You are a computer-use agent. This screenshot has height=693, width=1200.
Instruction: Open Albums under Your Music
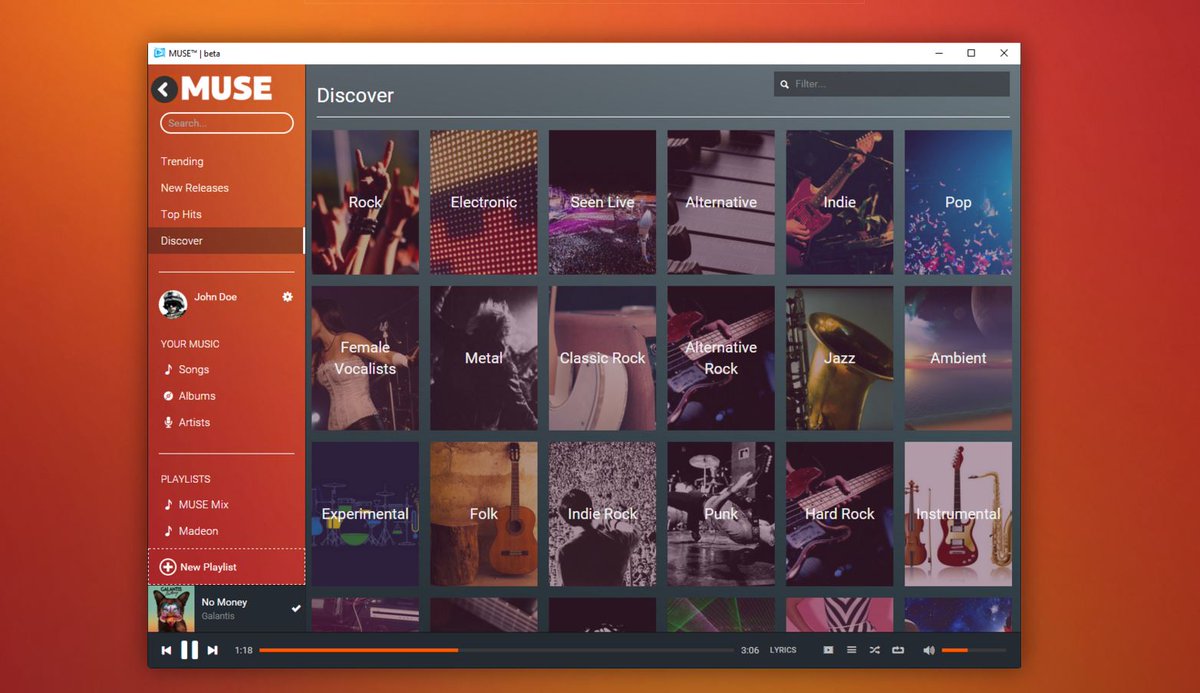[197, 396]
